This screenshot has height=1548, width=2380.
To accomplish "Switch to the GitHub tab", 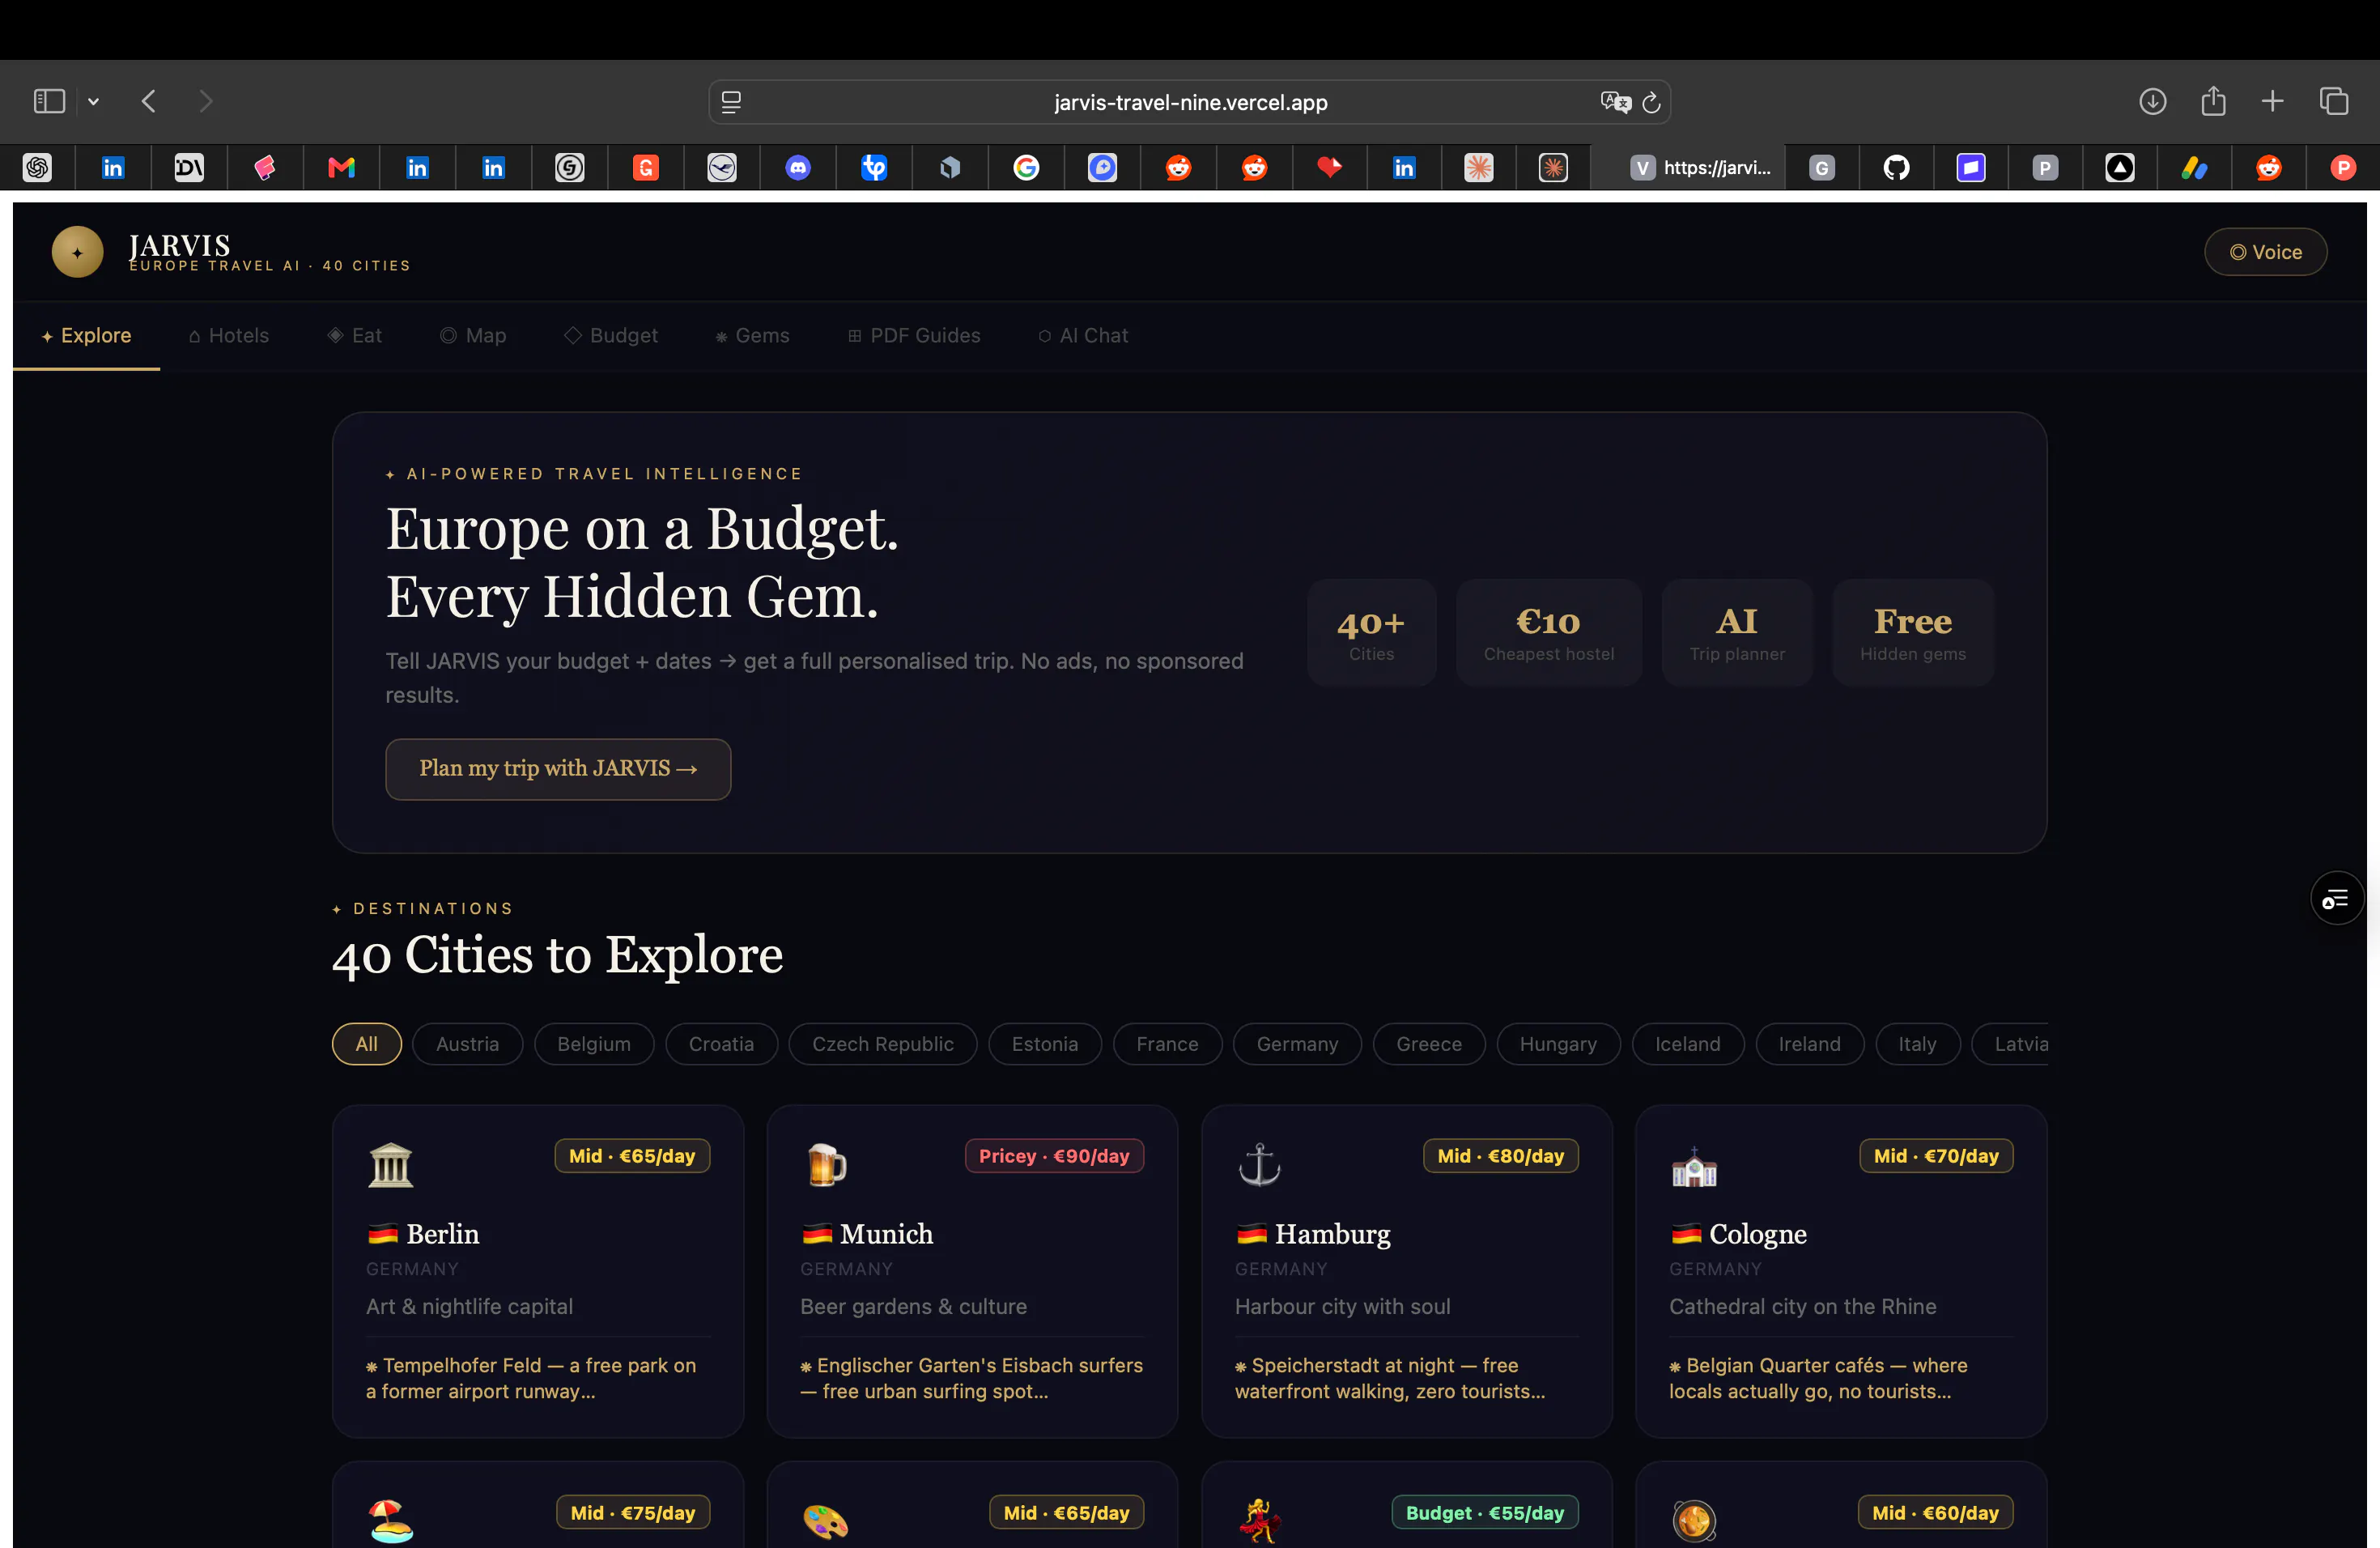I will (x=1896, y=167).
